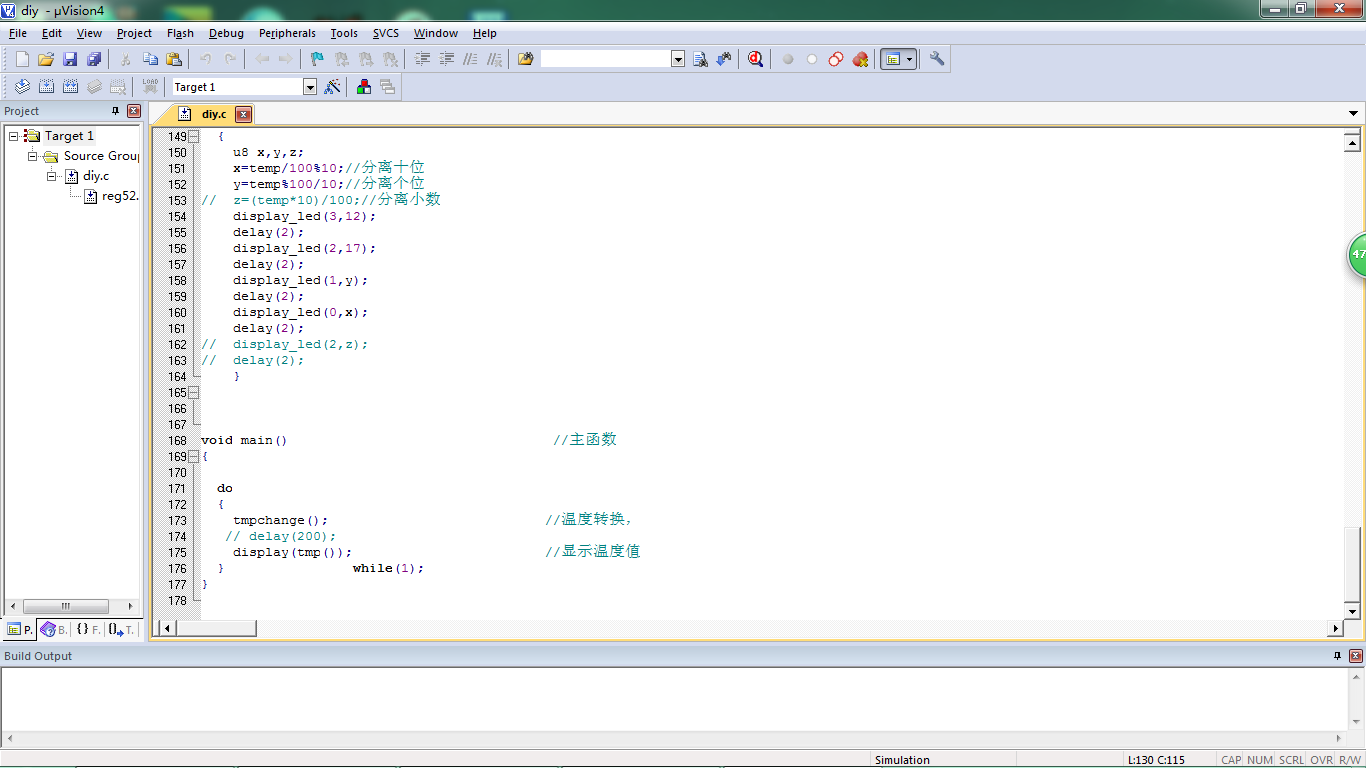The image size is (1366, 768).
Task: Navigate backwards with left arrow icon
Action: pyautogui.click(x=262, y=59)
